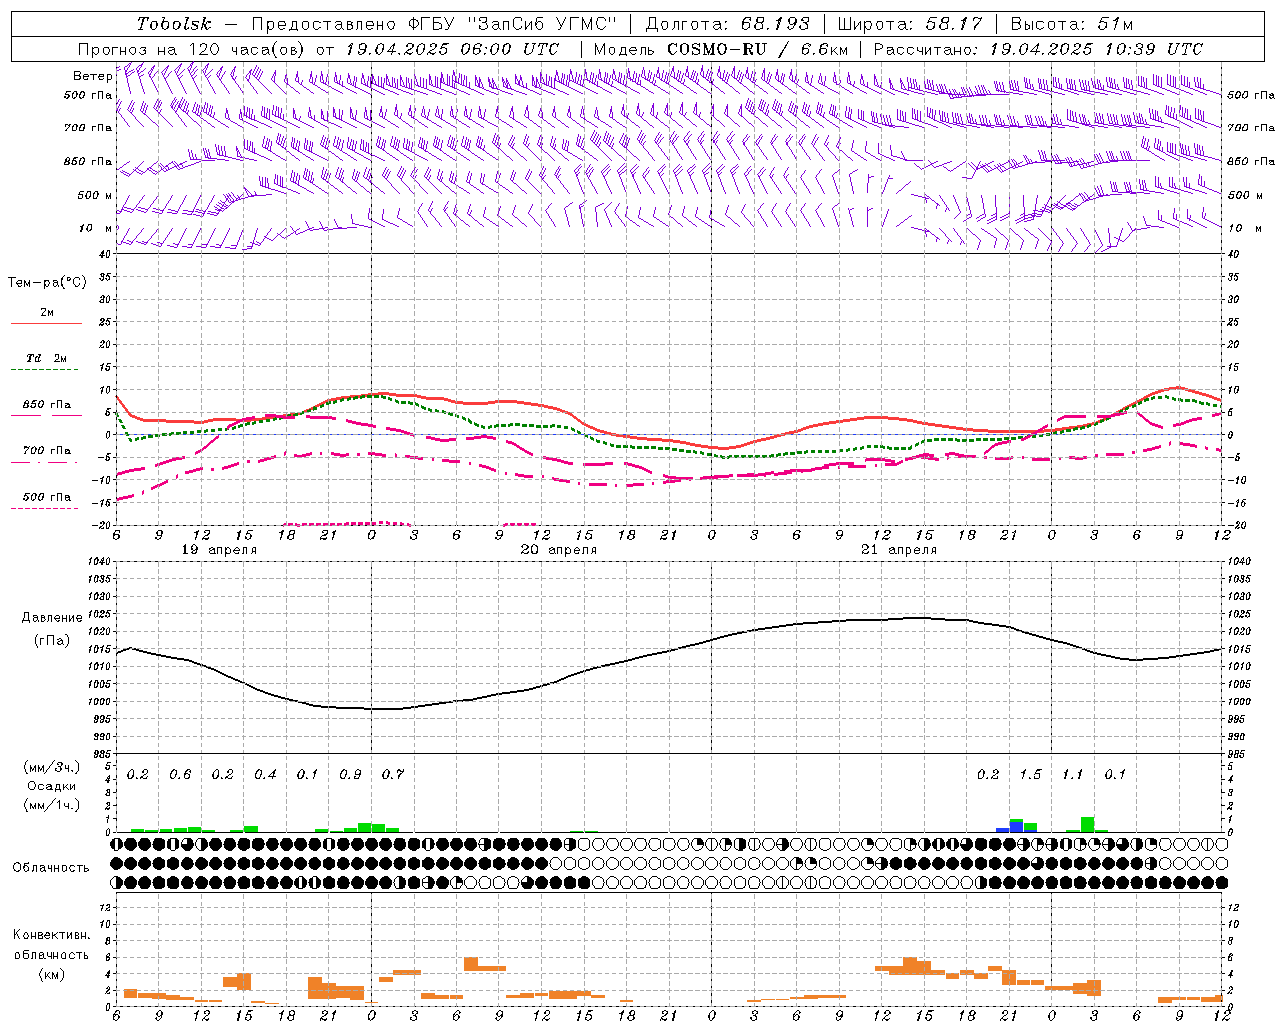The image size is (1280, 1024).
Task: Select the text 'Высота: 51м'
Action: click(1072, 24)
